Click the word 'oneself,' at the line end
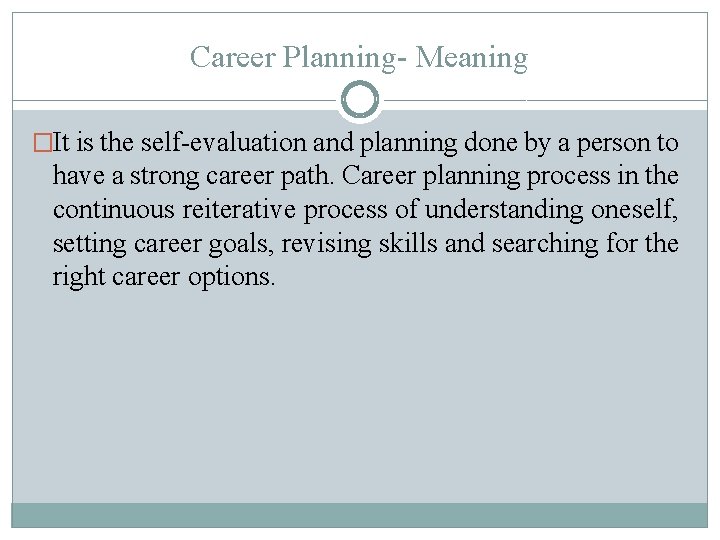The width and height of the screenshot is (720, 540). [634, 210]
